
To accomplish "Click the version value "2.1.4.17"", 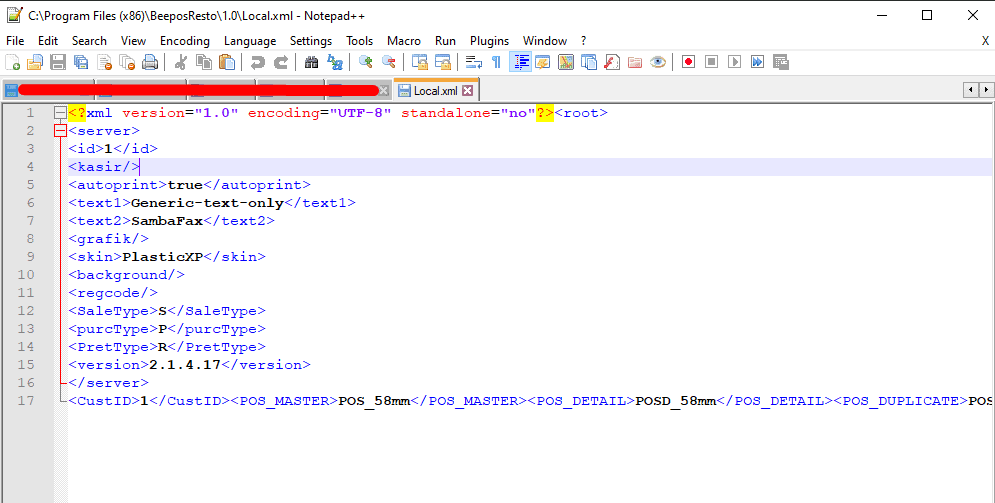I will pyautogui.click(x=185, y=365).
